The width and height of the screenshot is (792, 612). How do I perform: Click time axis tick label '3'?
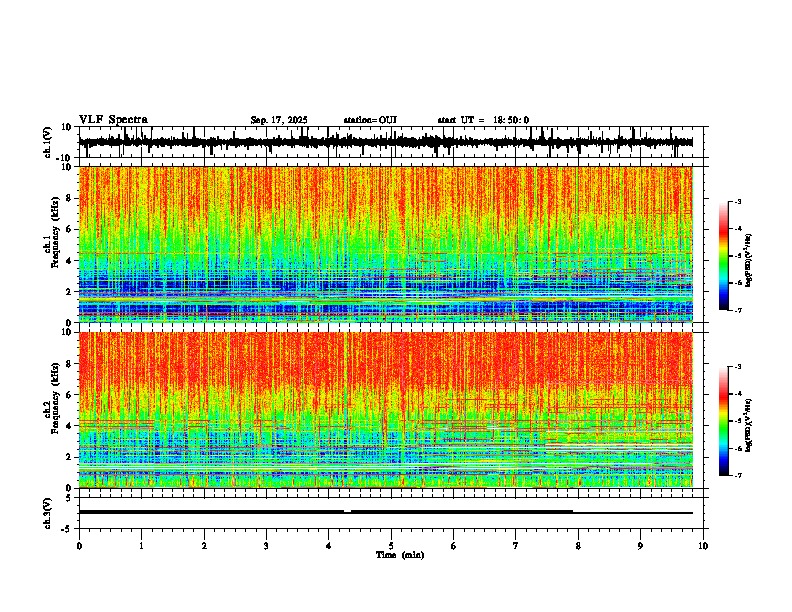[266, 546]
